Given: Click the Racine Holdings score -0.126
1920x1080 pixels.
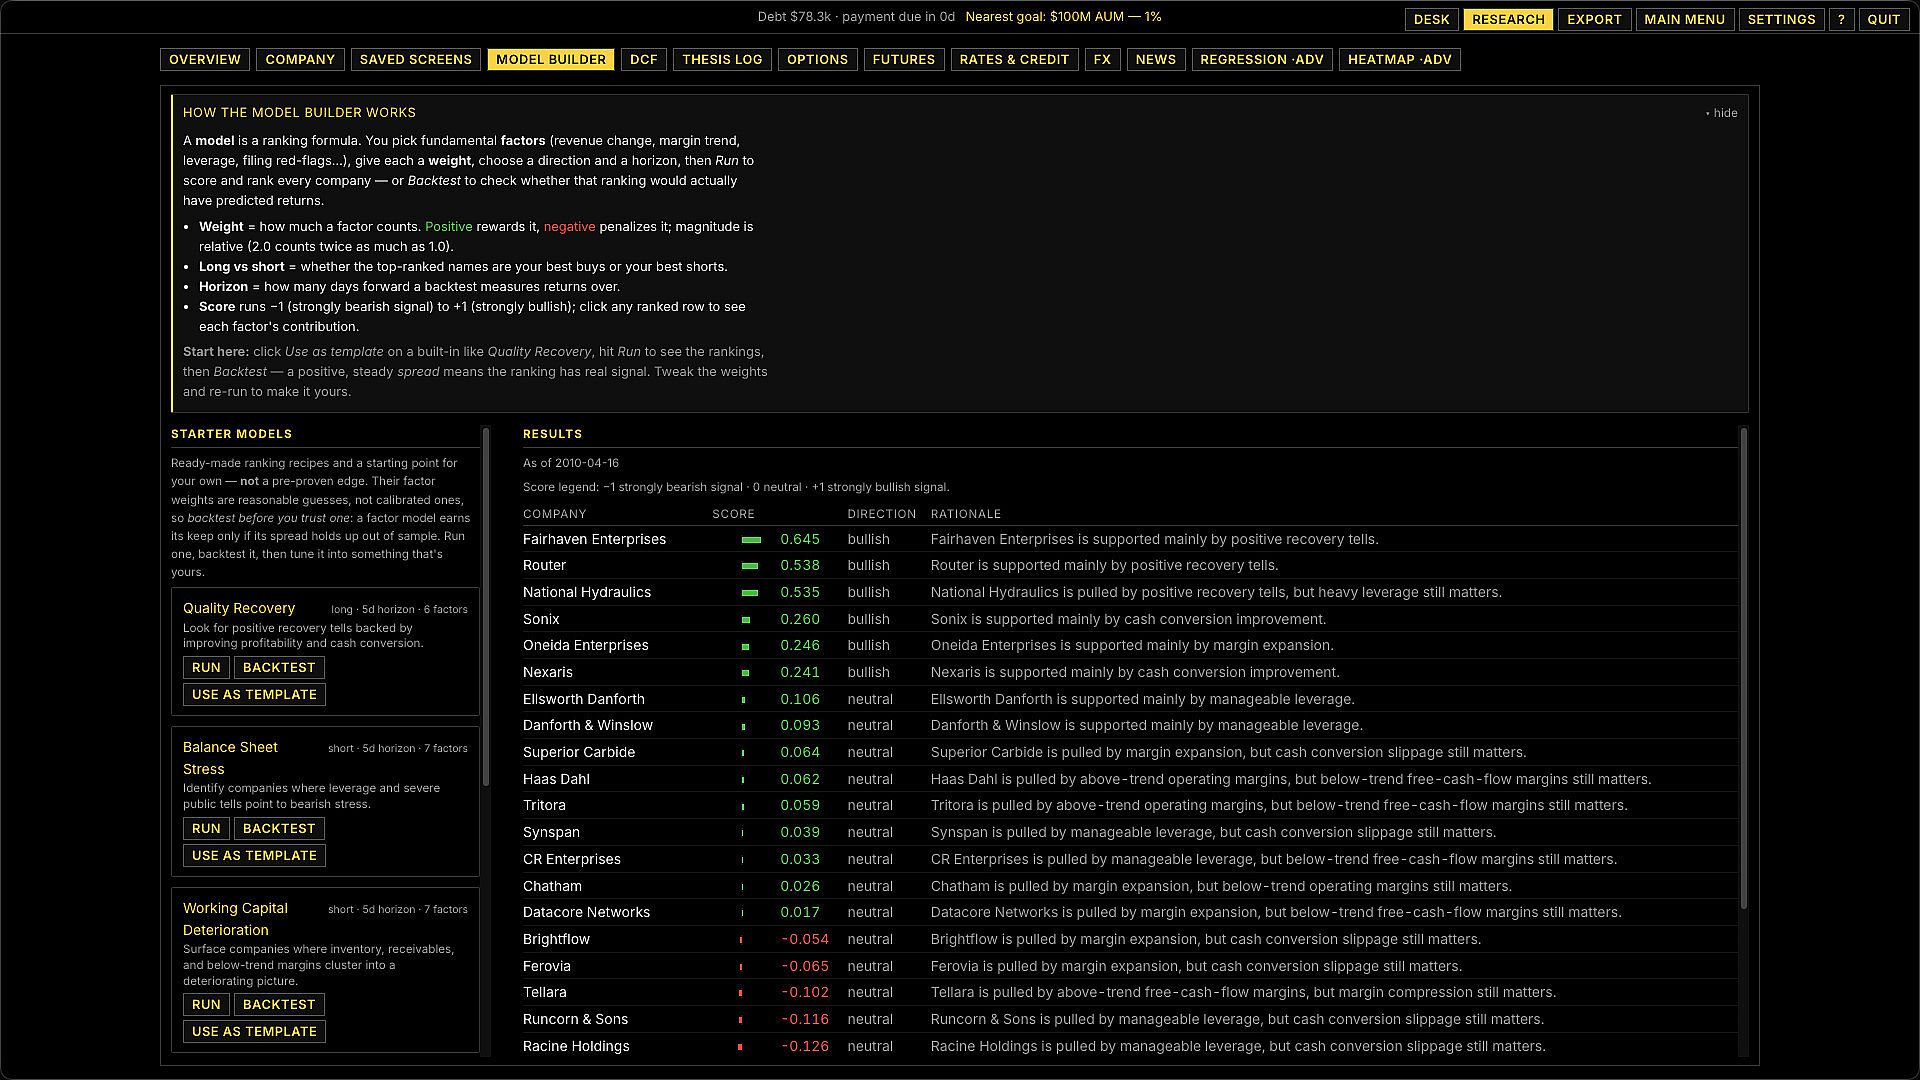Looking at the screenshot, I should pos(805,1046).
